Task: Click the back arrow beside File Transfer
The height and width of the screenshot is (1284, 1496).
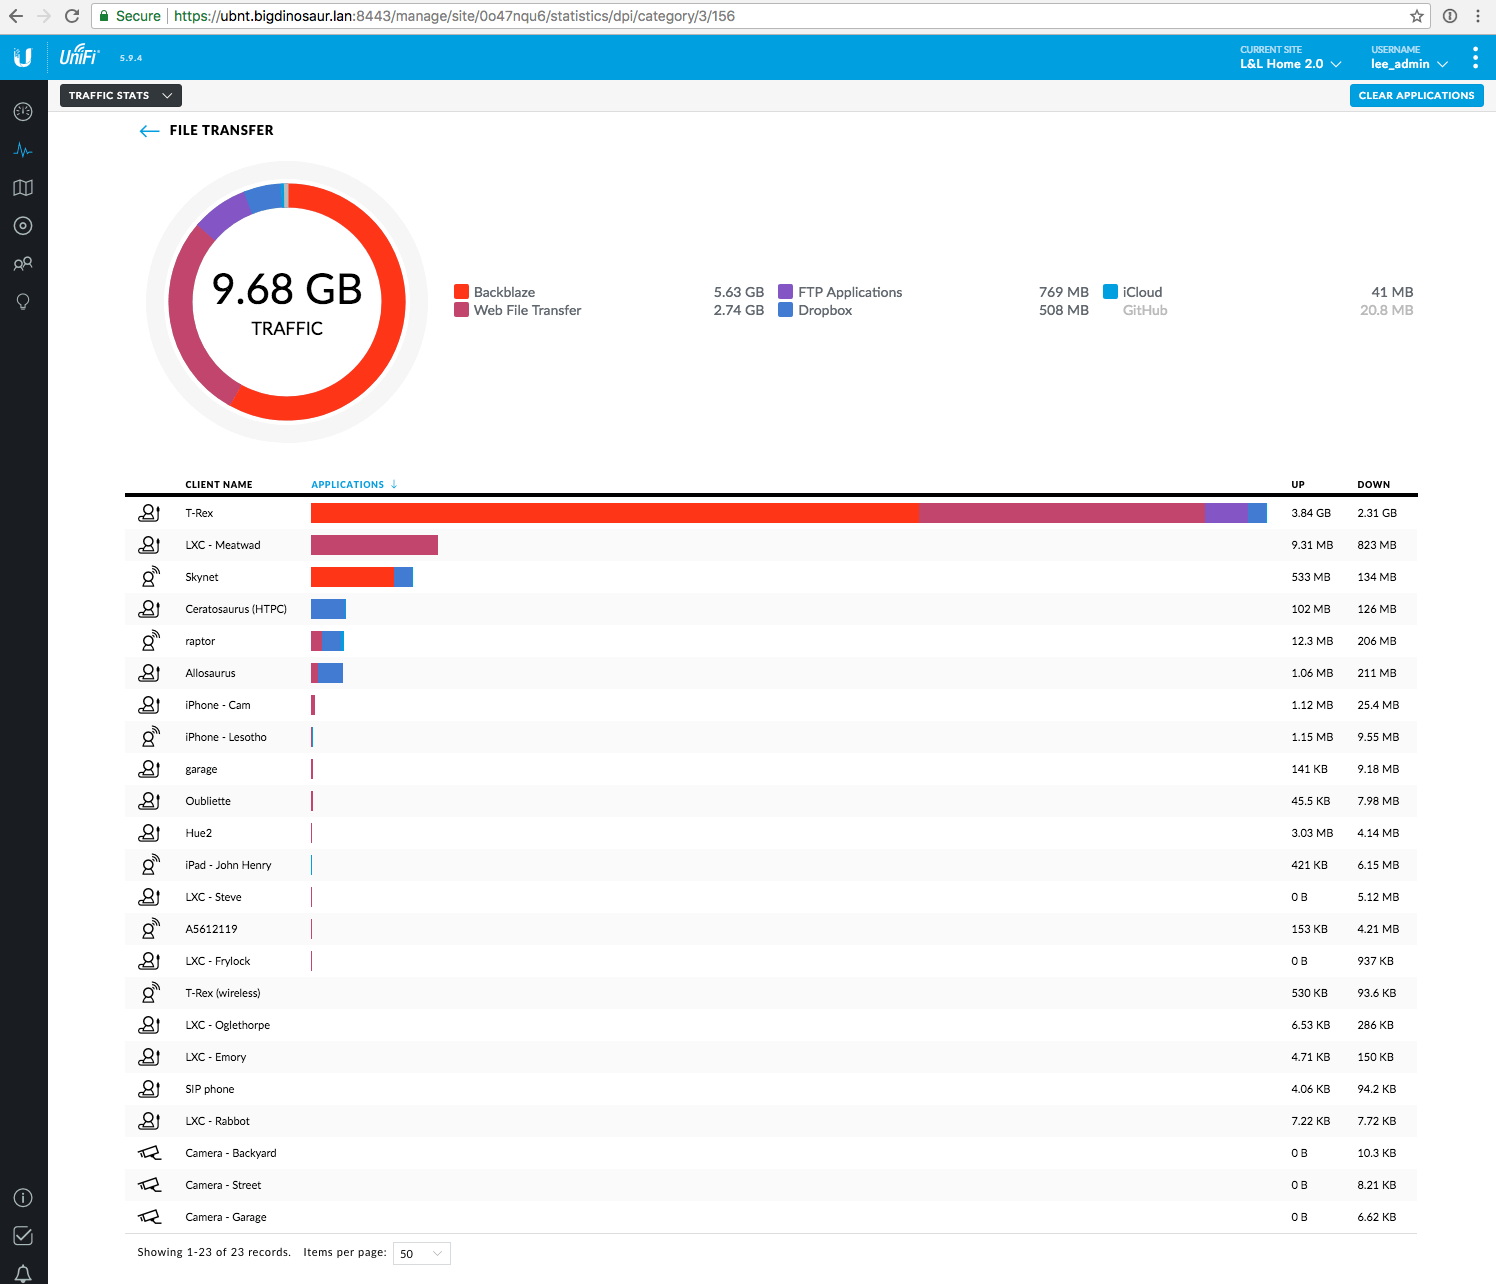Action: click(x=149, y=131)
